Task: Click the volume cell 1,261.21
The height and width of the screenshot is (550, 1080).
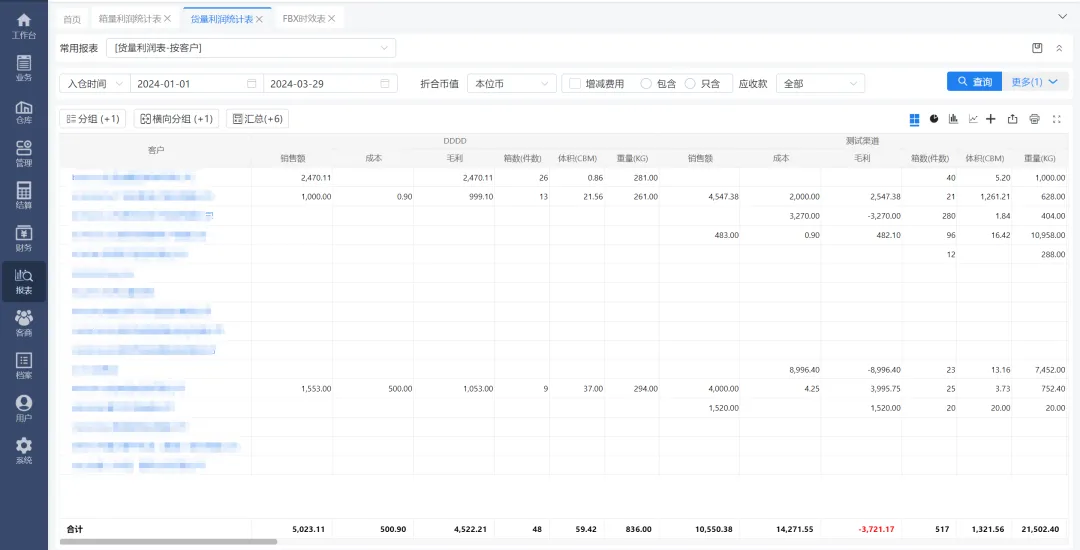Action: click(995, 196)
